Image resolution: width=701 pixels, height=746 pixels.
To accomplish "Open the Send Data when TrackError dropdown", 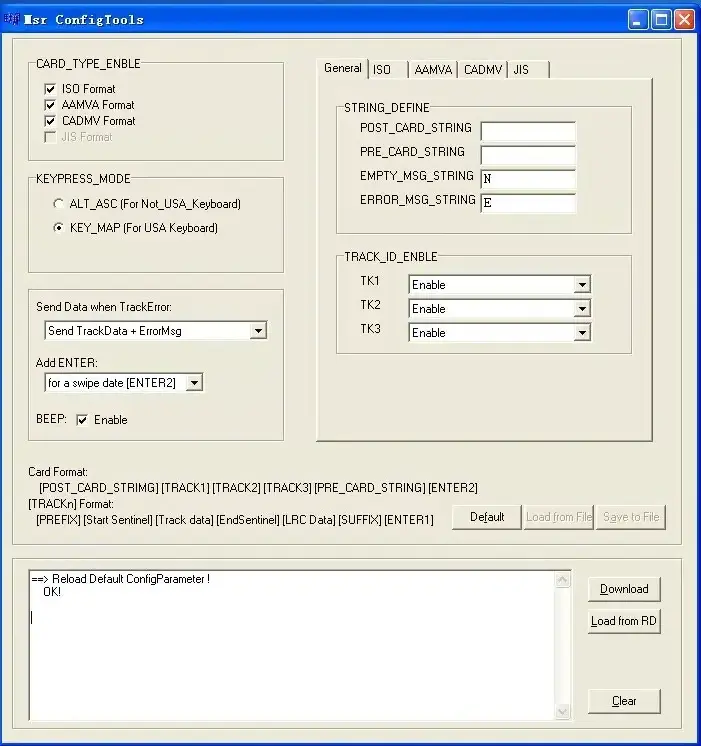I will [258, 331].
